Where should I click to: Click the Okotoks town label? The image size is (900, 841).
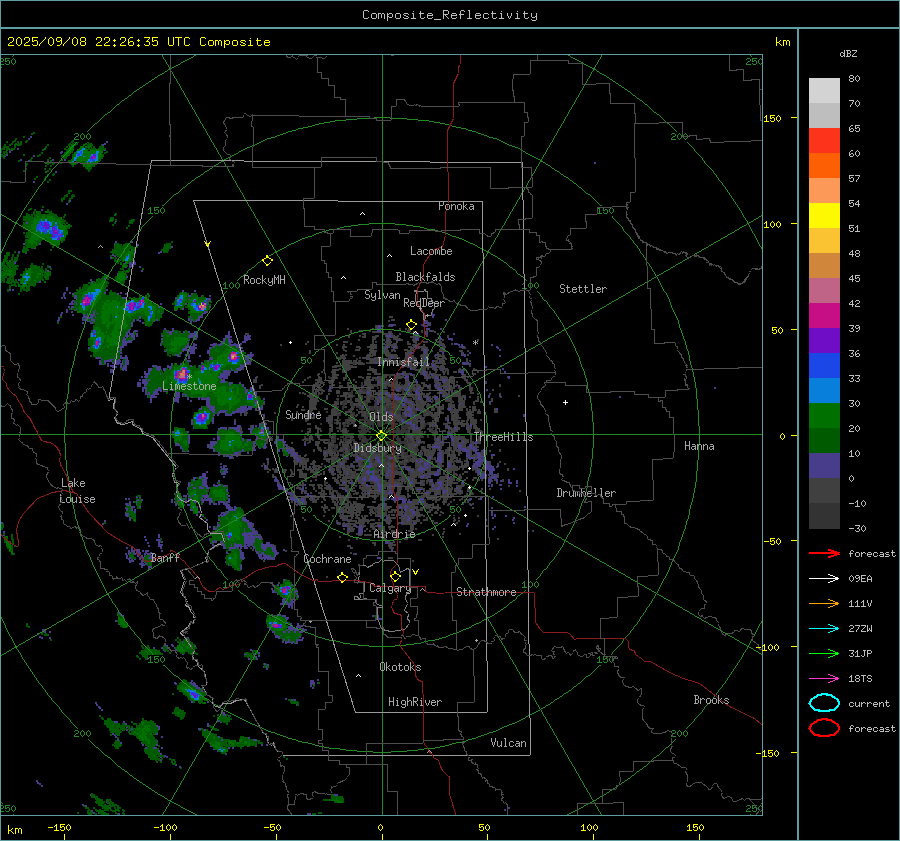pyautogui.click(x=400, y=667)
